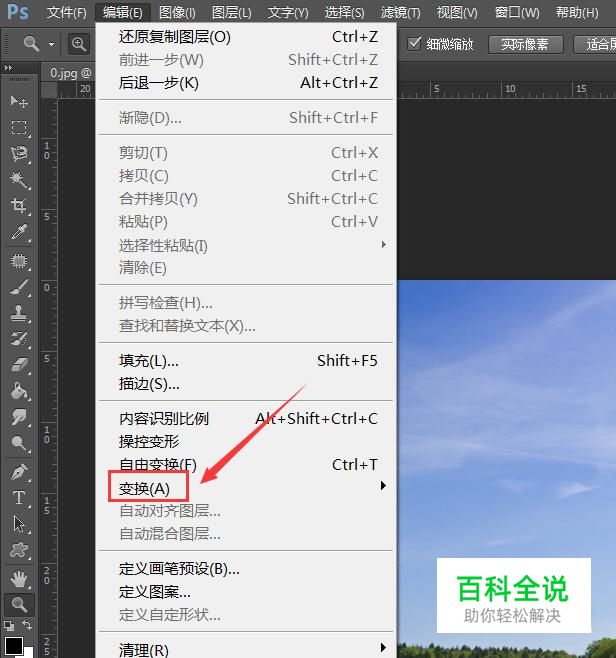Image resolution: width=616 pixels, height=658 pixels.
Task: Swap foreground and background colors
Action: point(27,625)
